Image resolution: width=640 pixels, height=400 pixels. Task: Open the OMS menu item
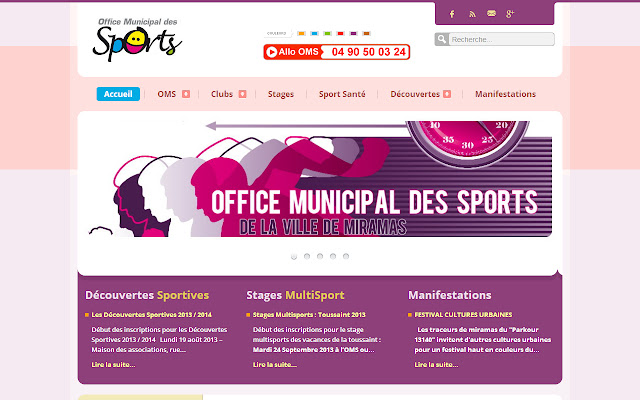point(167,94)
